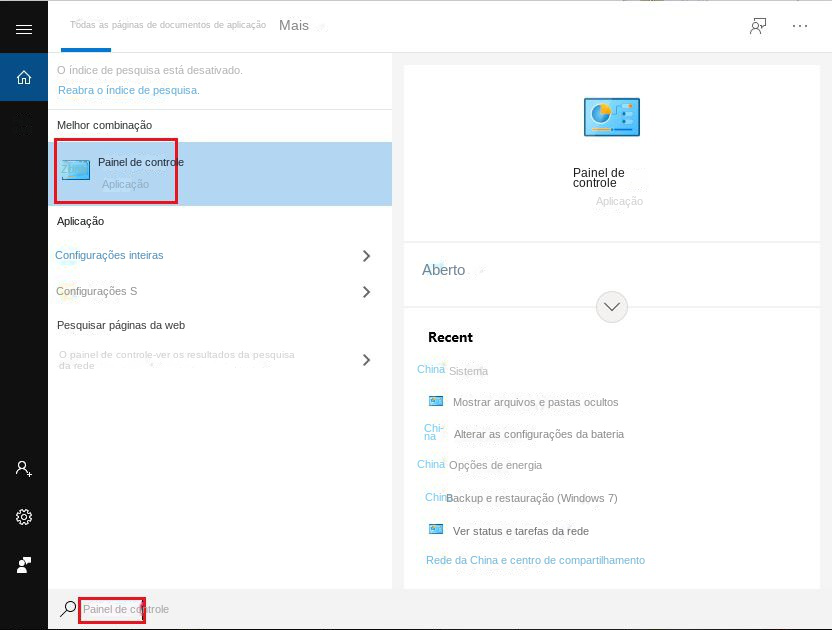
Task: Click the large Painel de controle icon preview
Action: [611, 116]
